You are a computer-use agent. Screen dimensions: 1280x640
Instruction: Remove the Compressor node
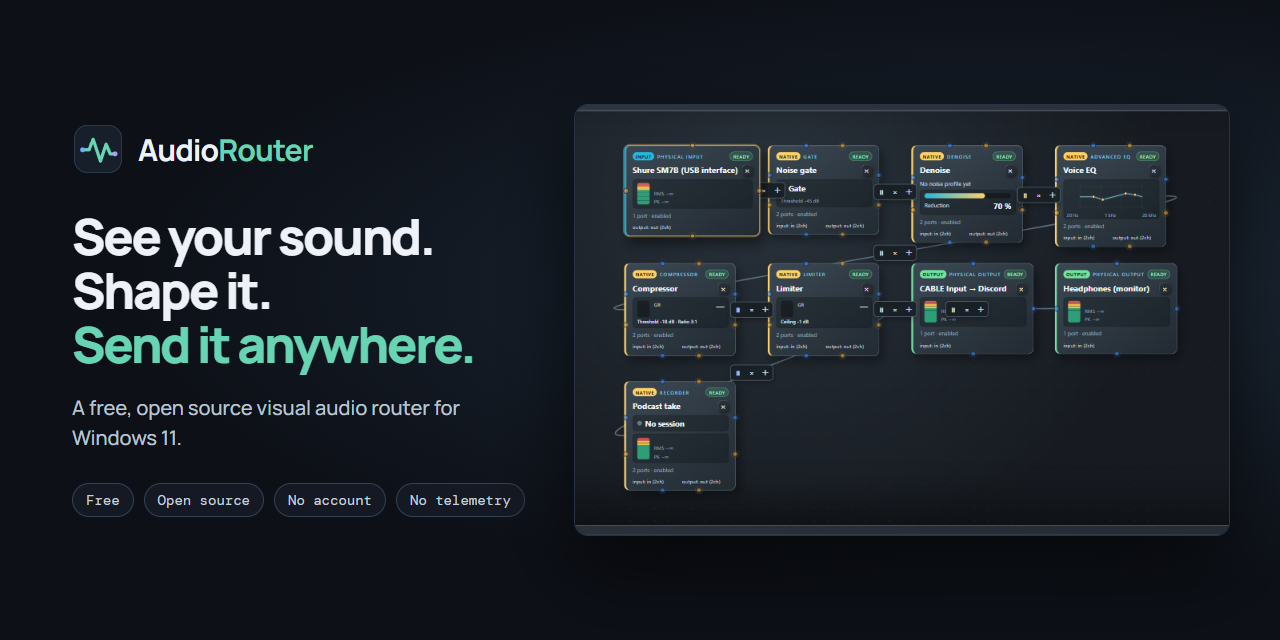(723, 289)
